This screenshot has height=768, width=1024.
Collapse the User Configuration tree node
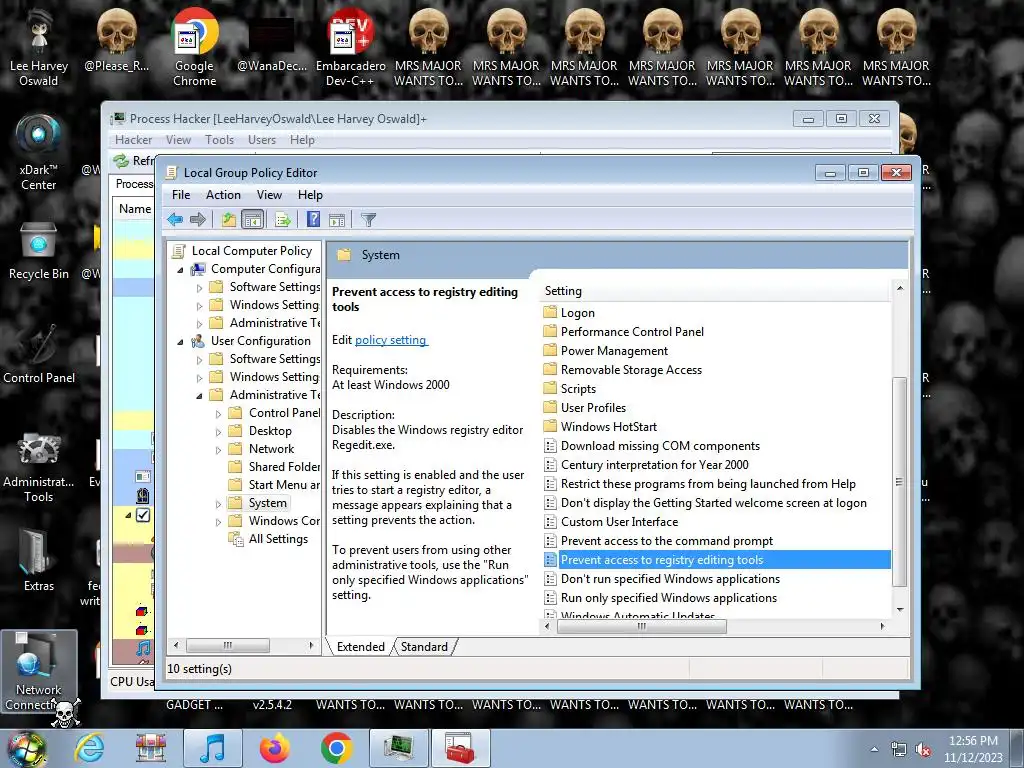tap(180, 342)
